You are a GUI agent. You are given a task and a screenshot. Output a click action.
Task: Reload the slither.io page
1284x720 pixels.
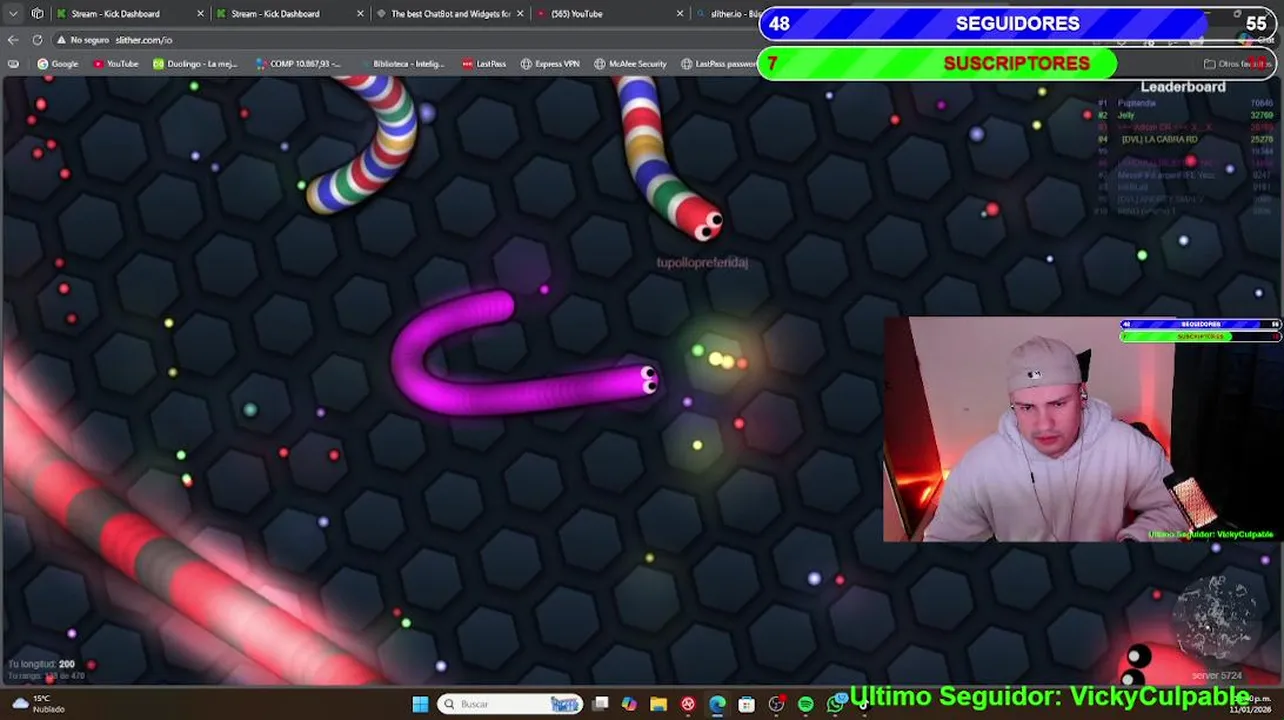(x=37, y=40)
